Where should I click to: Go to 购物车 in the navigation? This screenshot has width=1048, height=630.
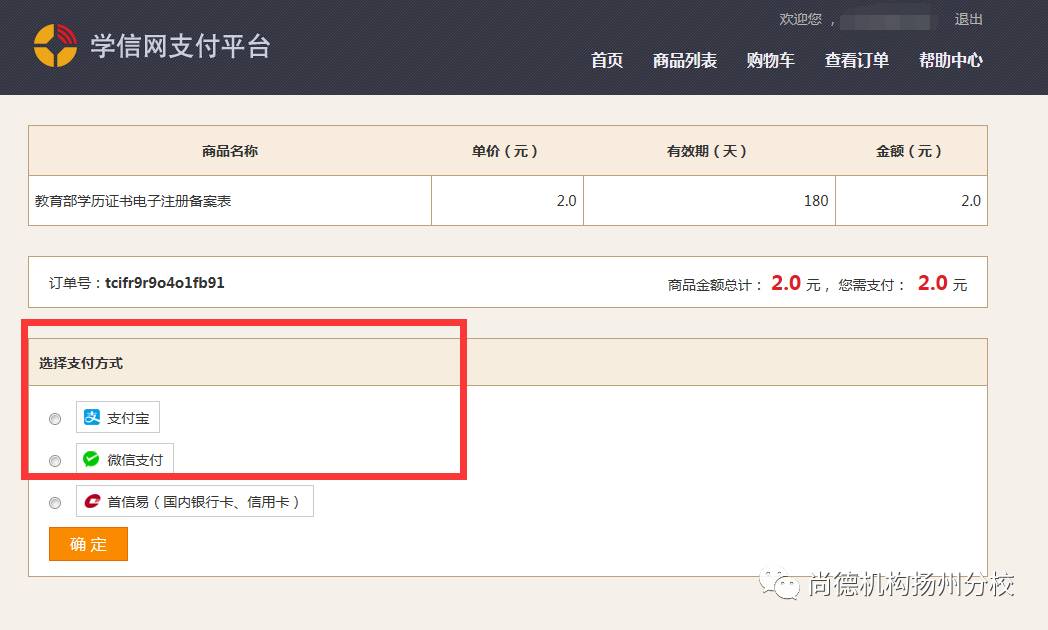[x=770, y=60]
